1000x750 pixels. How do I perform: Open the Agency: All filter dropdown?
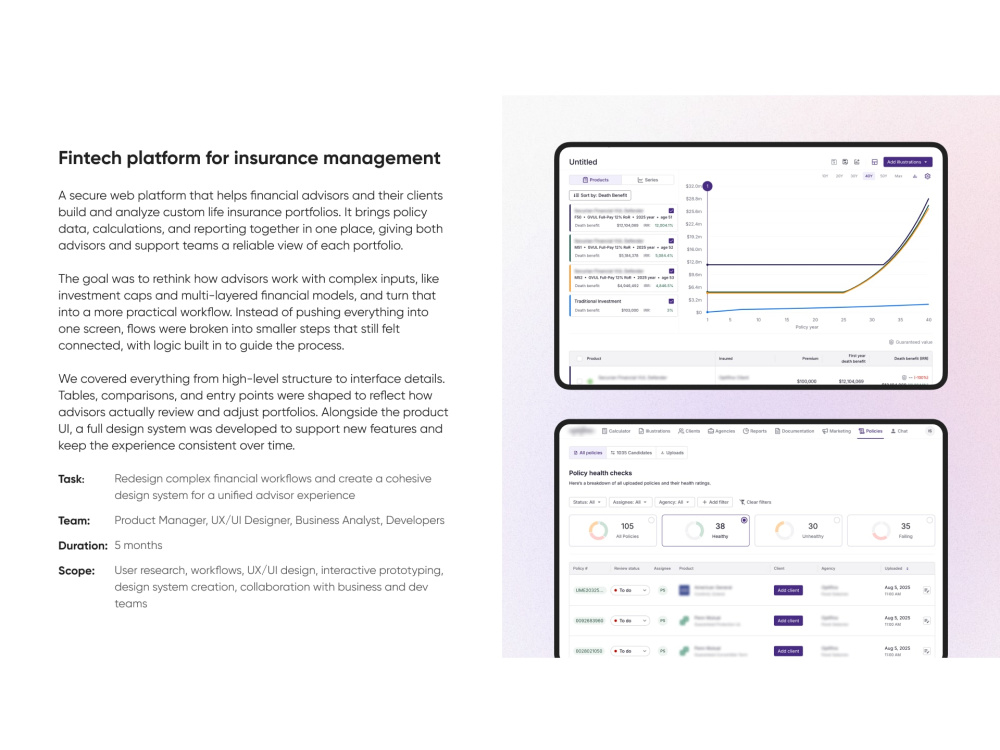pos(674,503)
